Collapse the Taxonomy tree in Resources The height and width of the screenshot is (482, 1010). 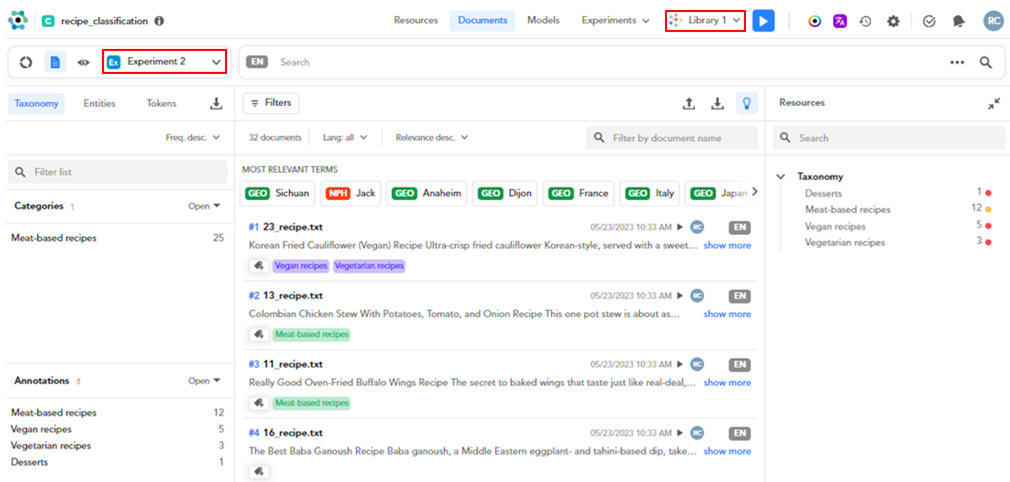pos(780,176)
